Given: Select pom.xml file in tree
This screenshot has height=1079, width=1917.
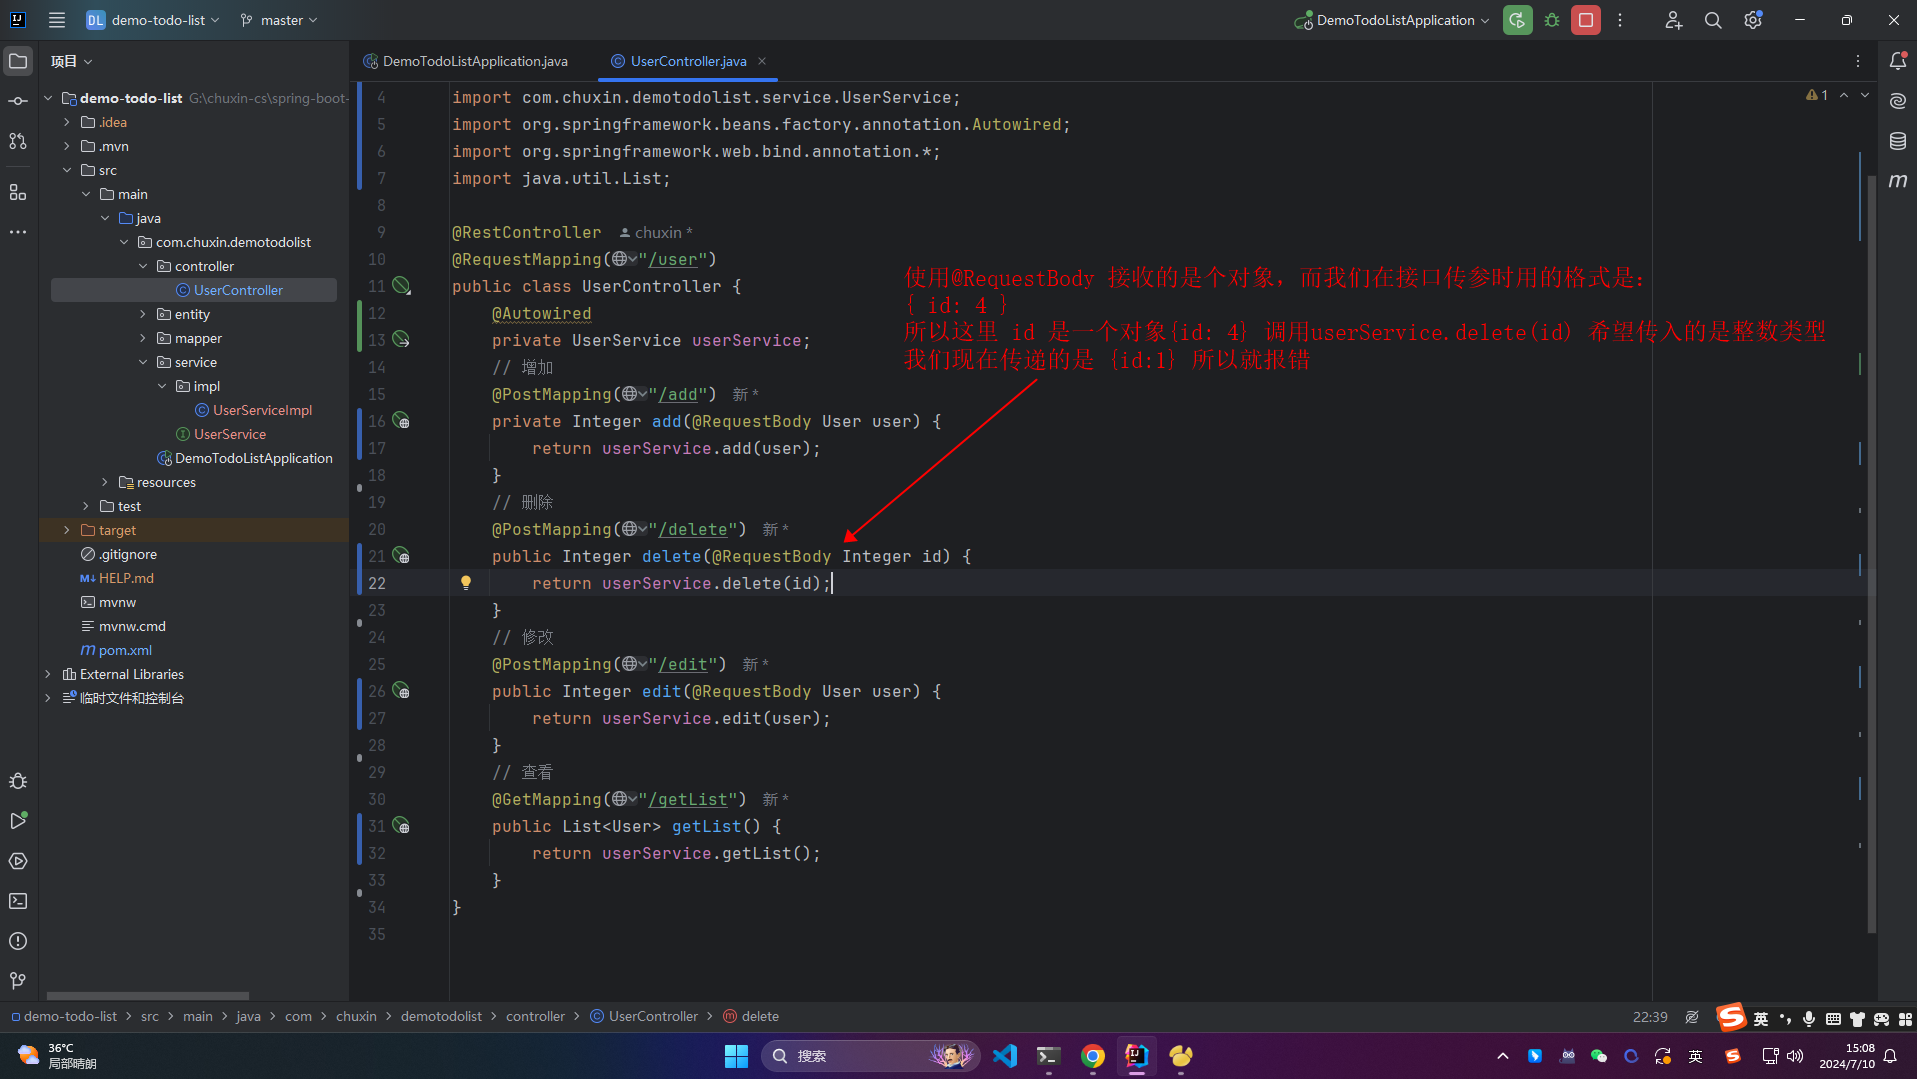Looking at the screenshot, I should pos(125,650).
